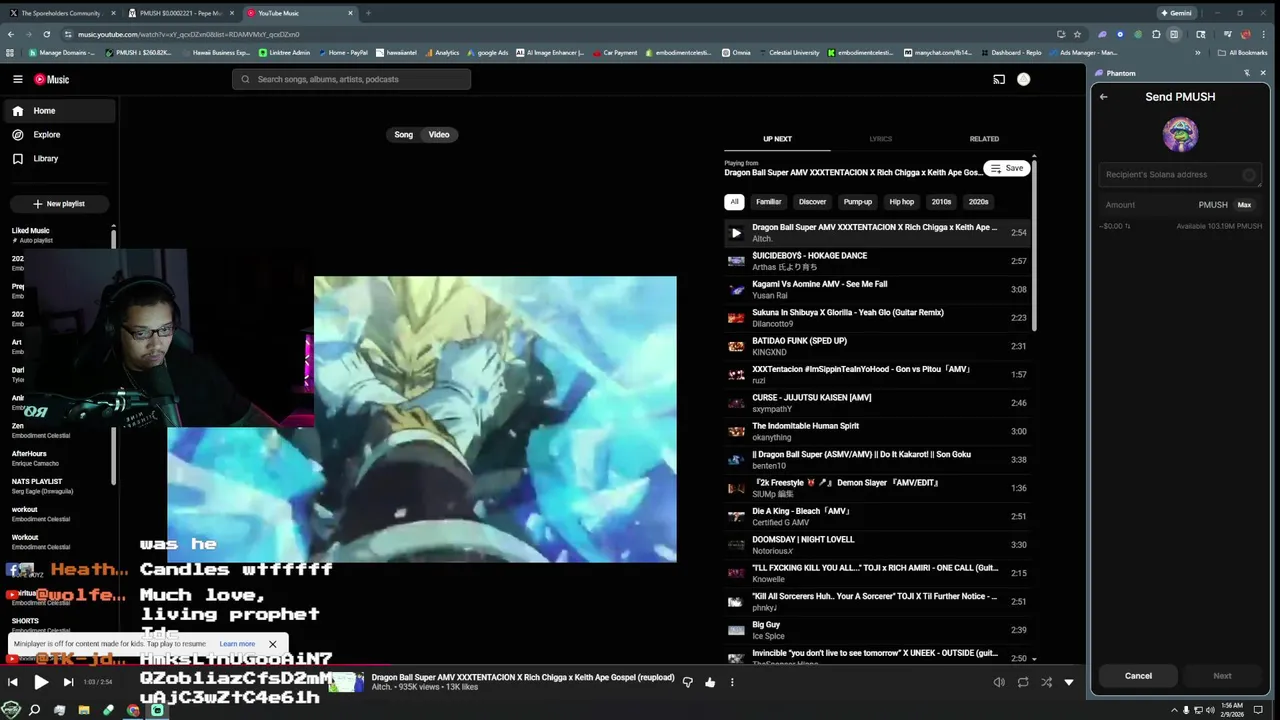Click the YouTube Music logo

[52, 79]
